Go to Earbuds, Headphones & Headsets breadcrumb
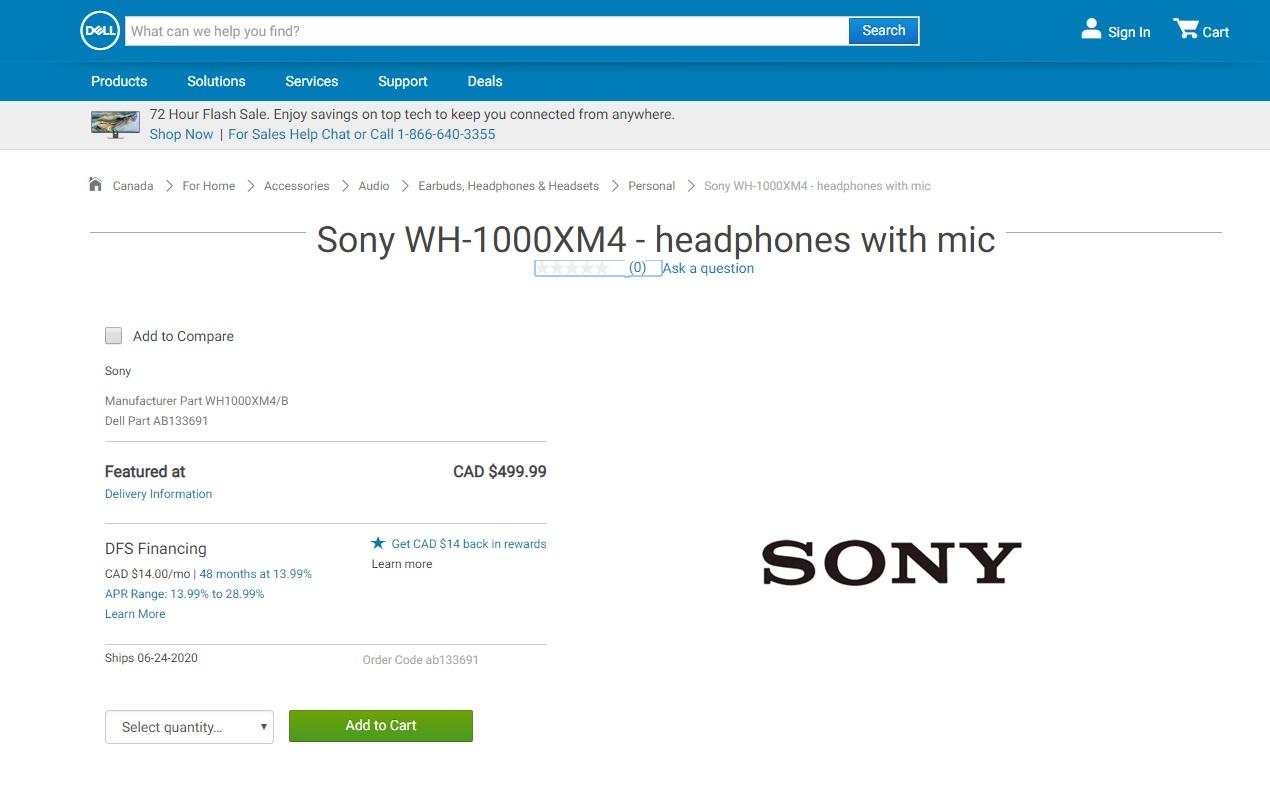 509,186
